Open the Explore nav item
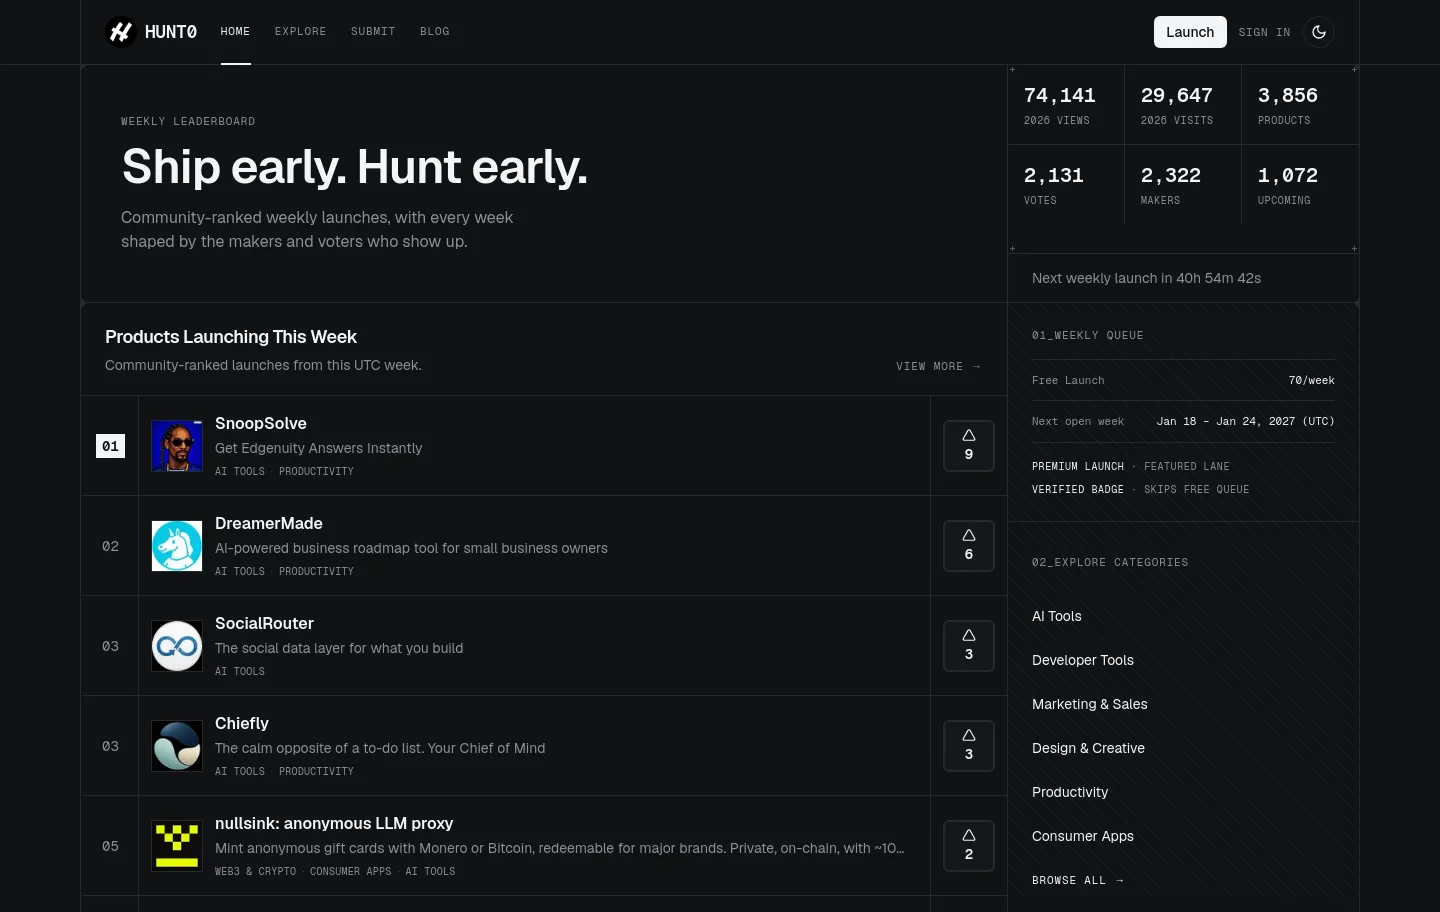This screenshot has width=1440, height=912. pyautogui.click(x=301, y=32)
